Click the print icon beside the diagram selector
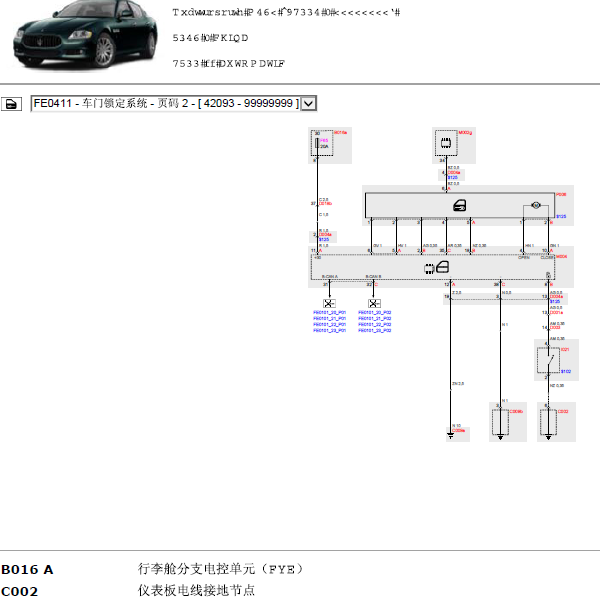This screenshot has height=605, width=600. [x=11, y=104]
